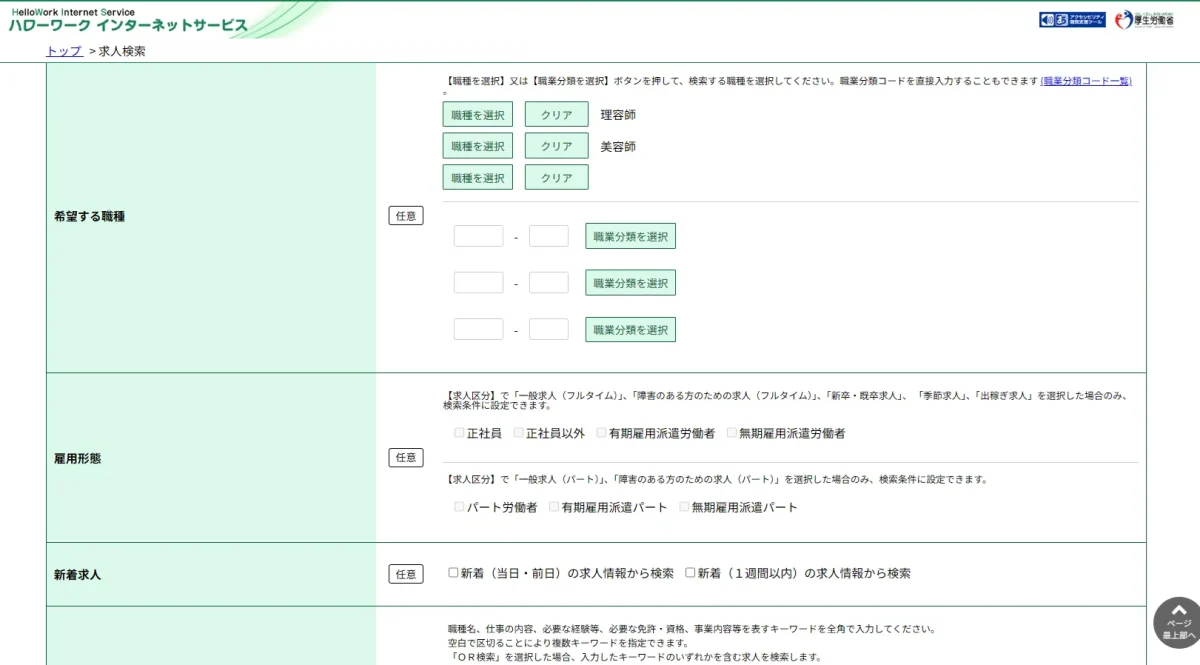Click 職種を選択 next to 理容師
Viewport: 1200px width, 665px height.
478,115
